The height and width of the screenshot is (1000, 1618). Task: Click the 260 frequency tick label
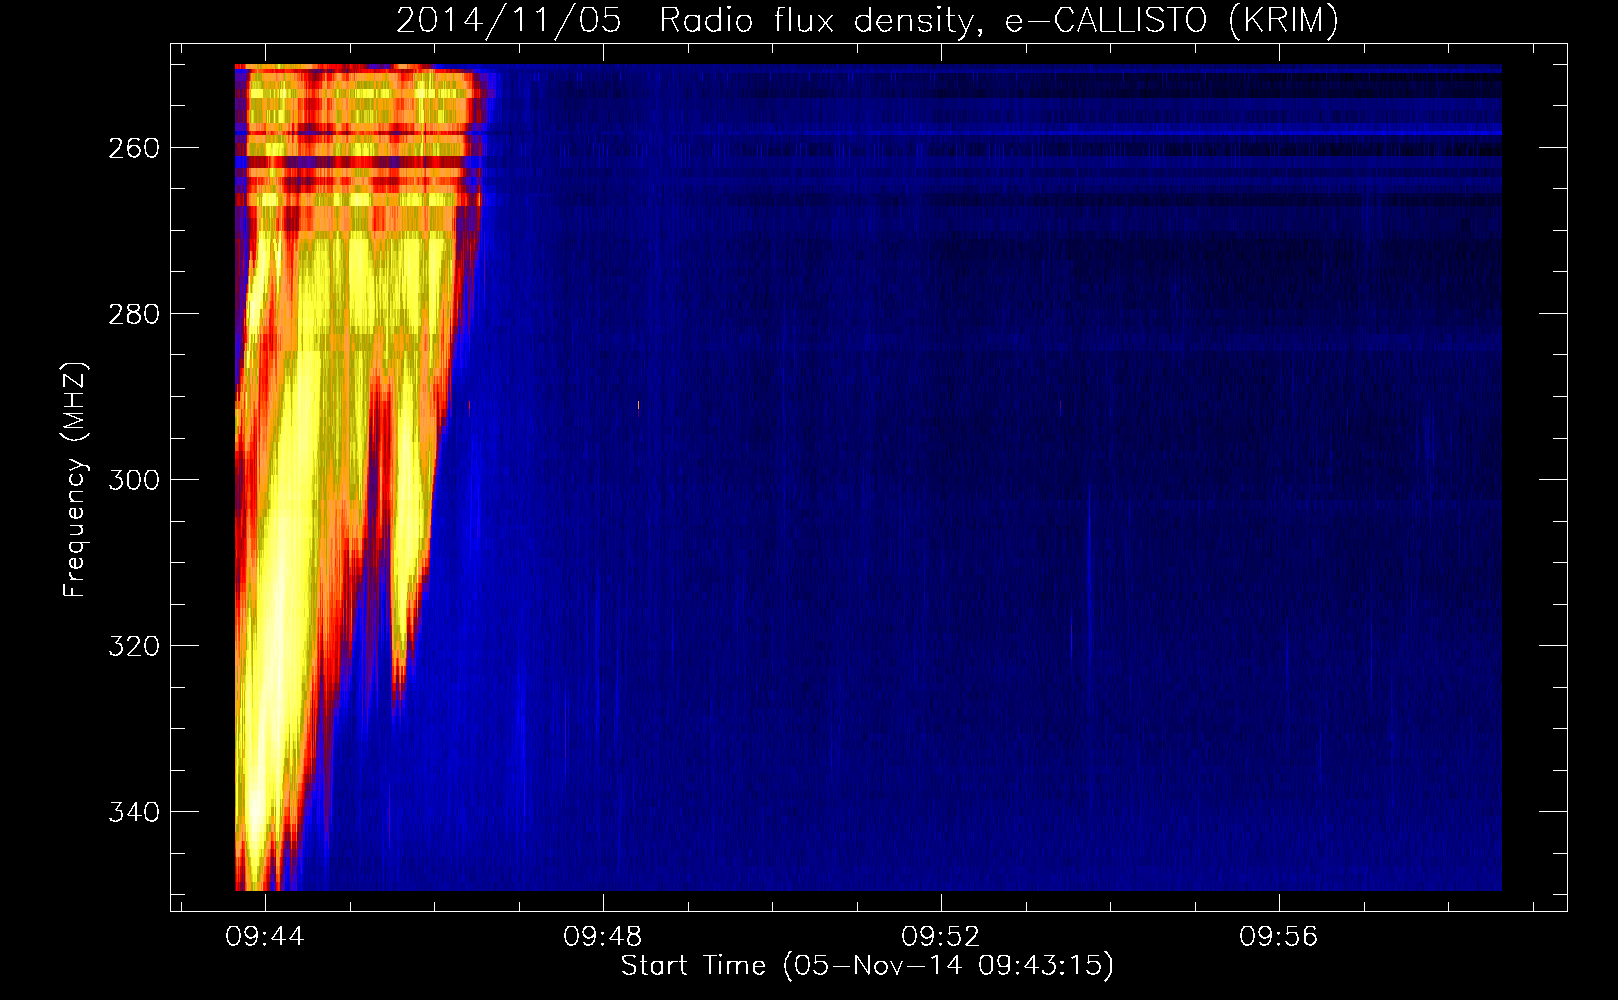(133, 148)
